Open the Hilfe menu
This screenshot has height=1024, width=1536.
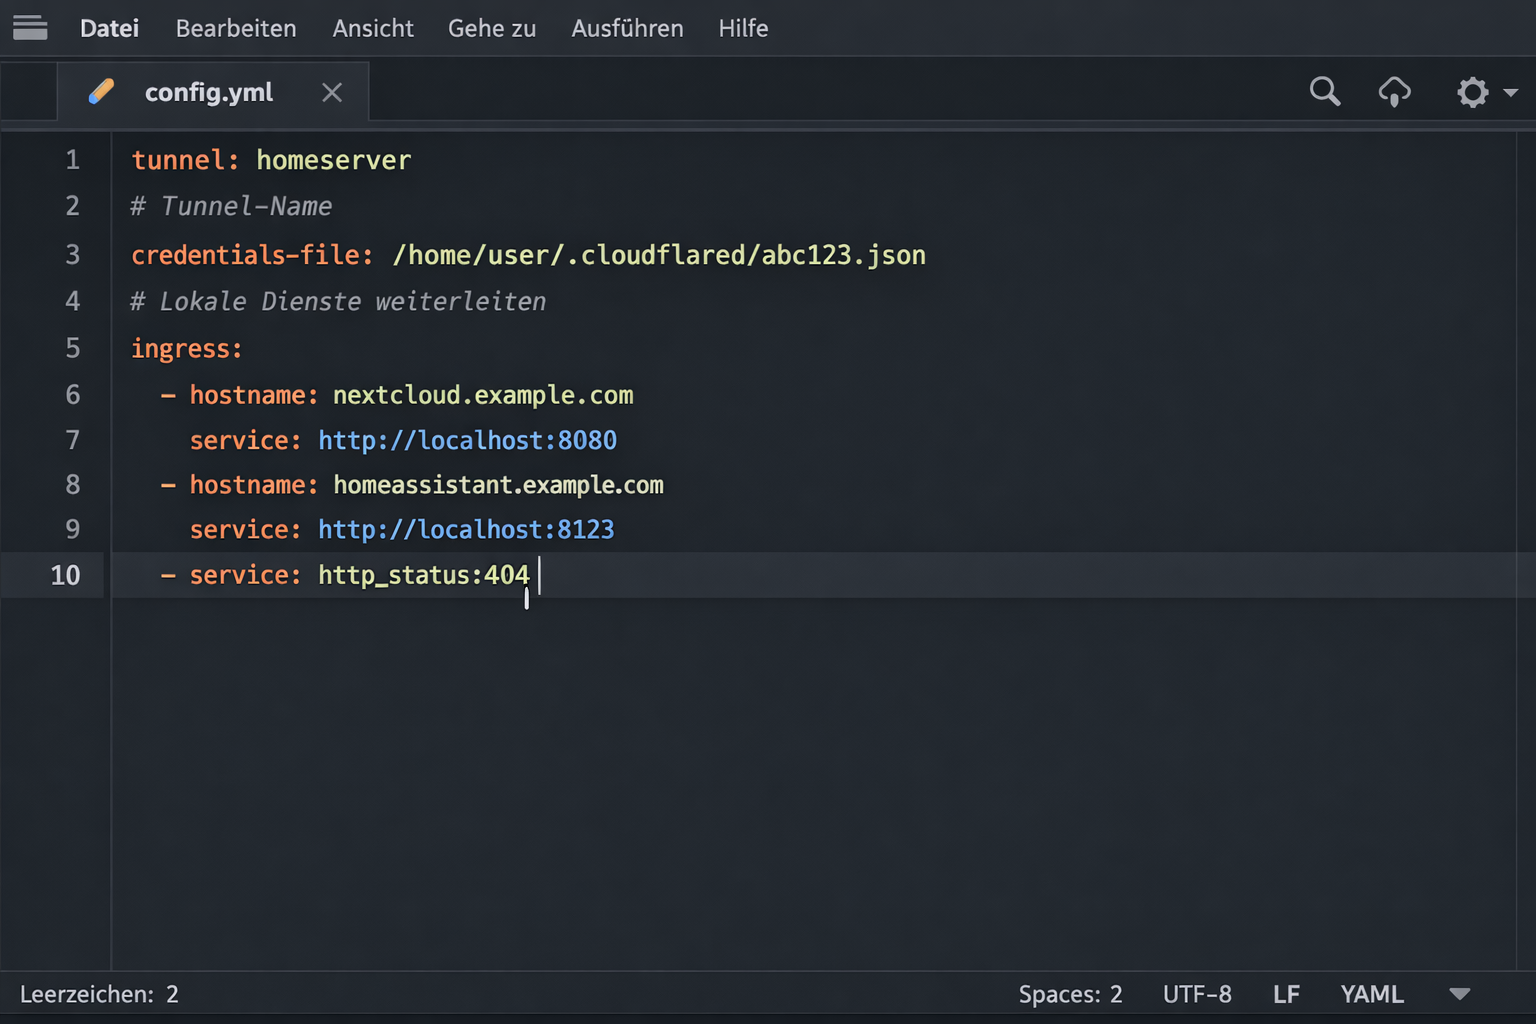coord(743,28)
